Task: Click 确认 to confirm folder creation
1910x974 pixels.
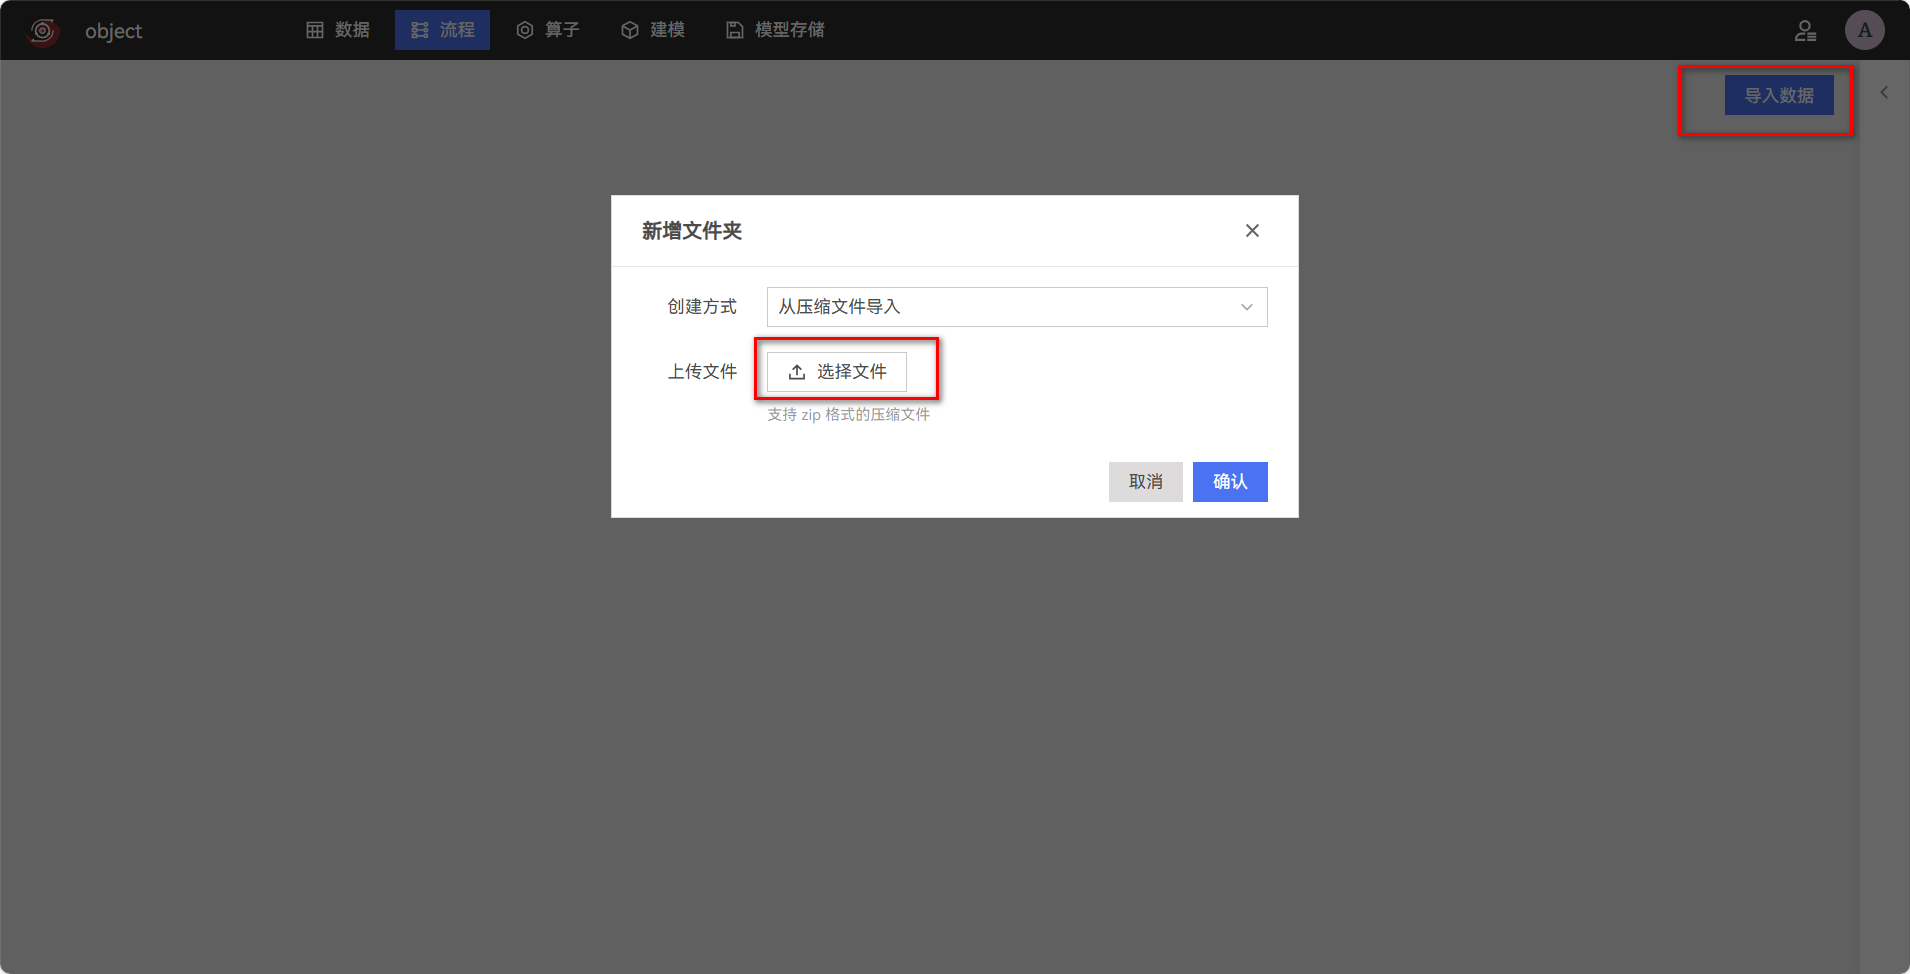Action: [x=1230, y=482]
